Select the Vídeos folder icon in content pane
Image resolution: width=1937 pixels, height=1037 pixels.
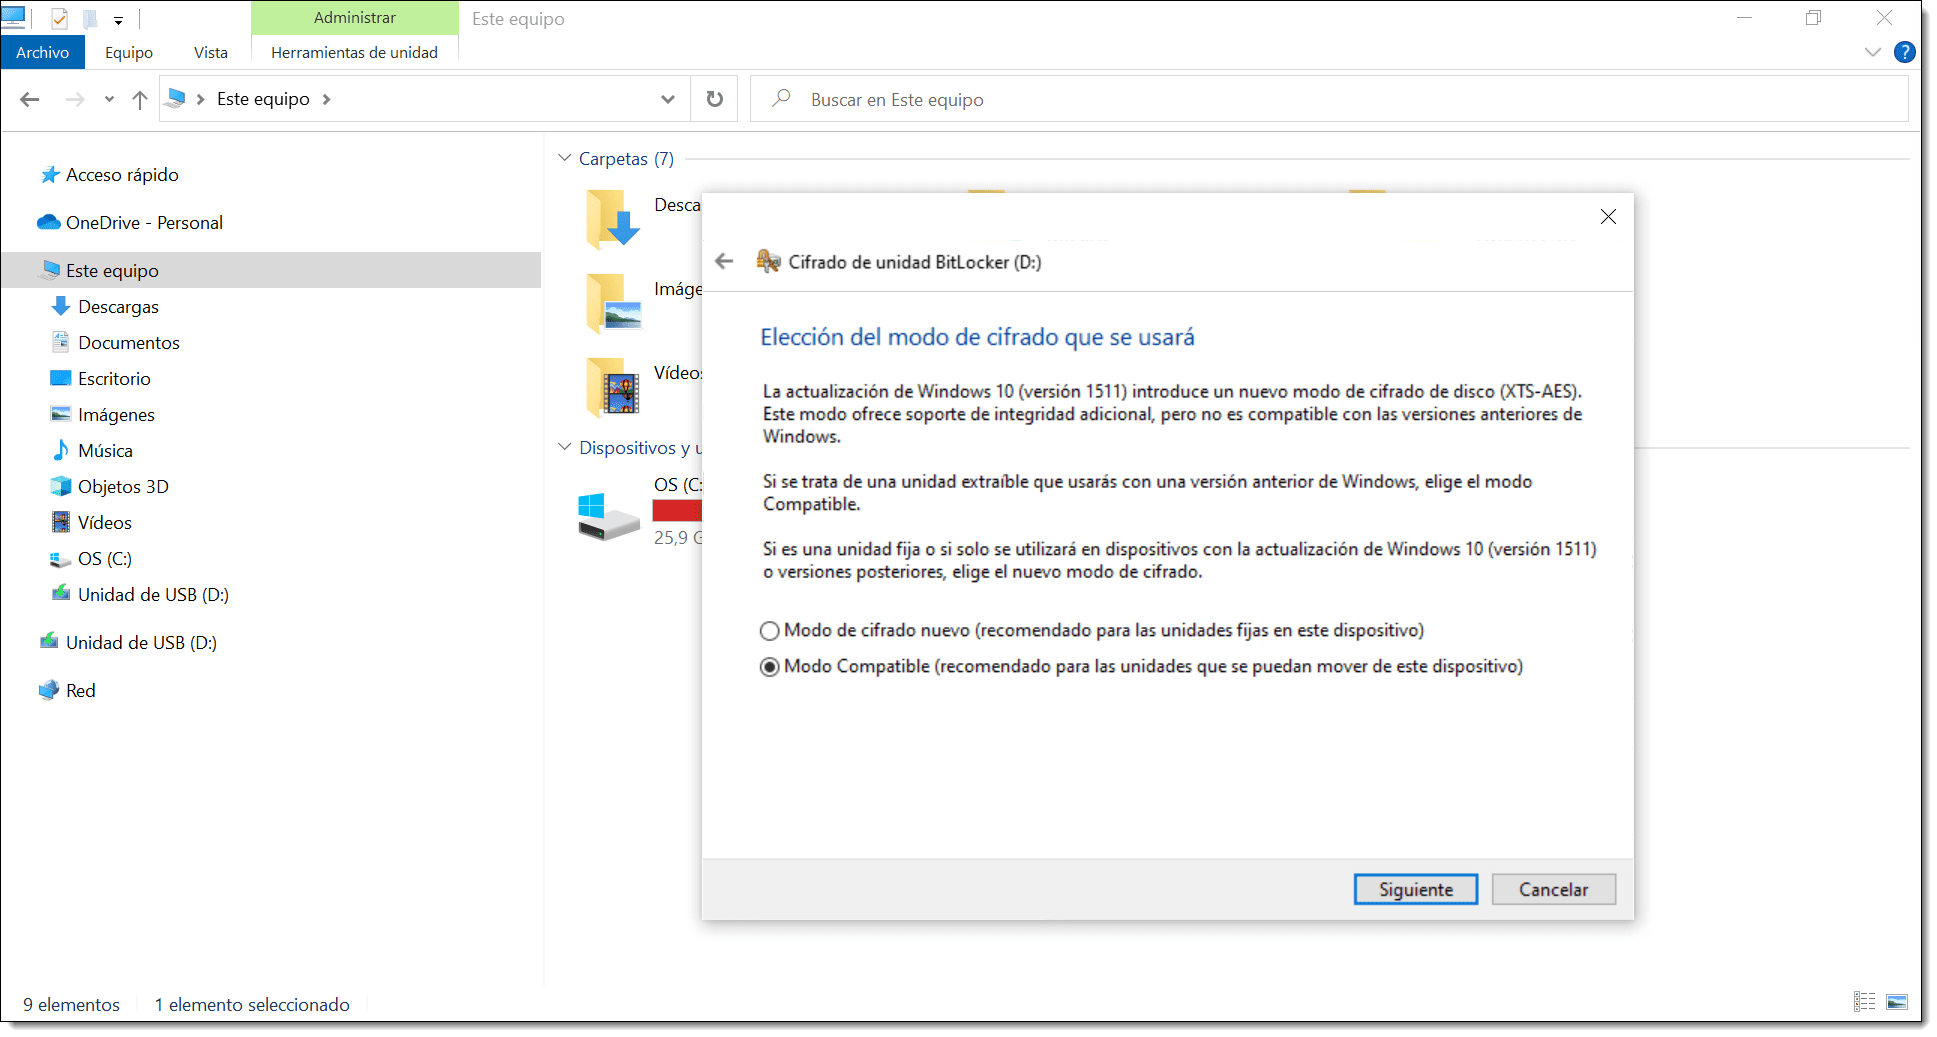click(613, 387)
